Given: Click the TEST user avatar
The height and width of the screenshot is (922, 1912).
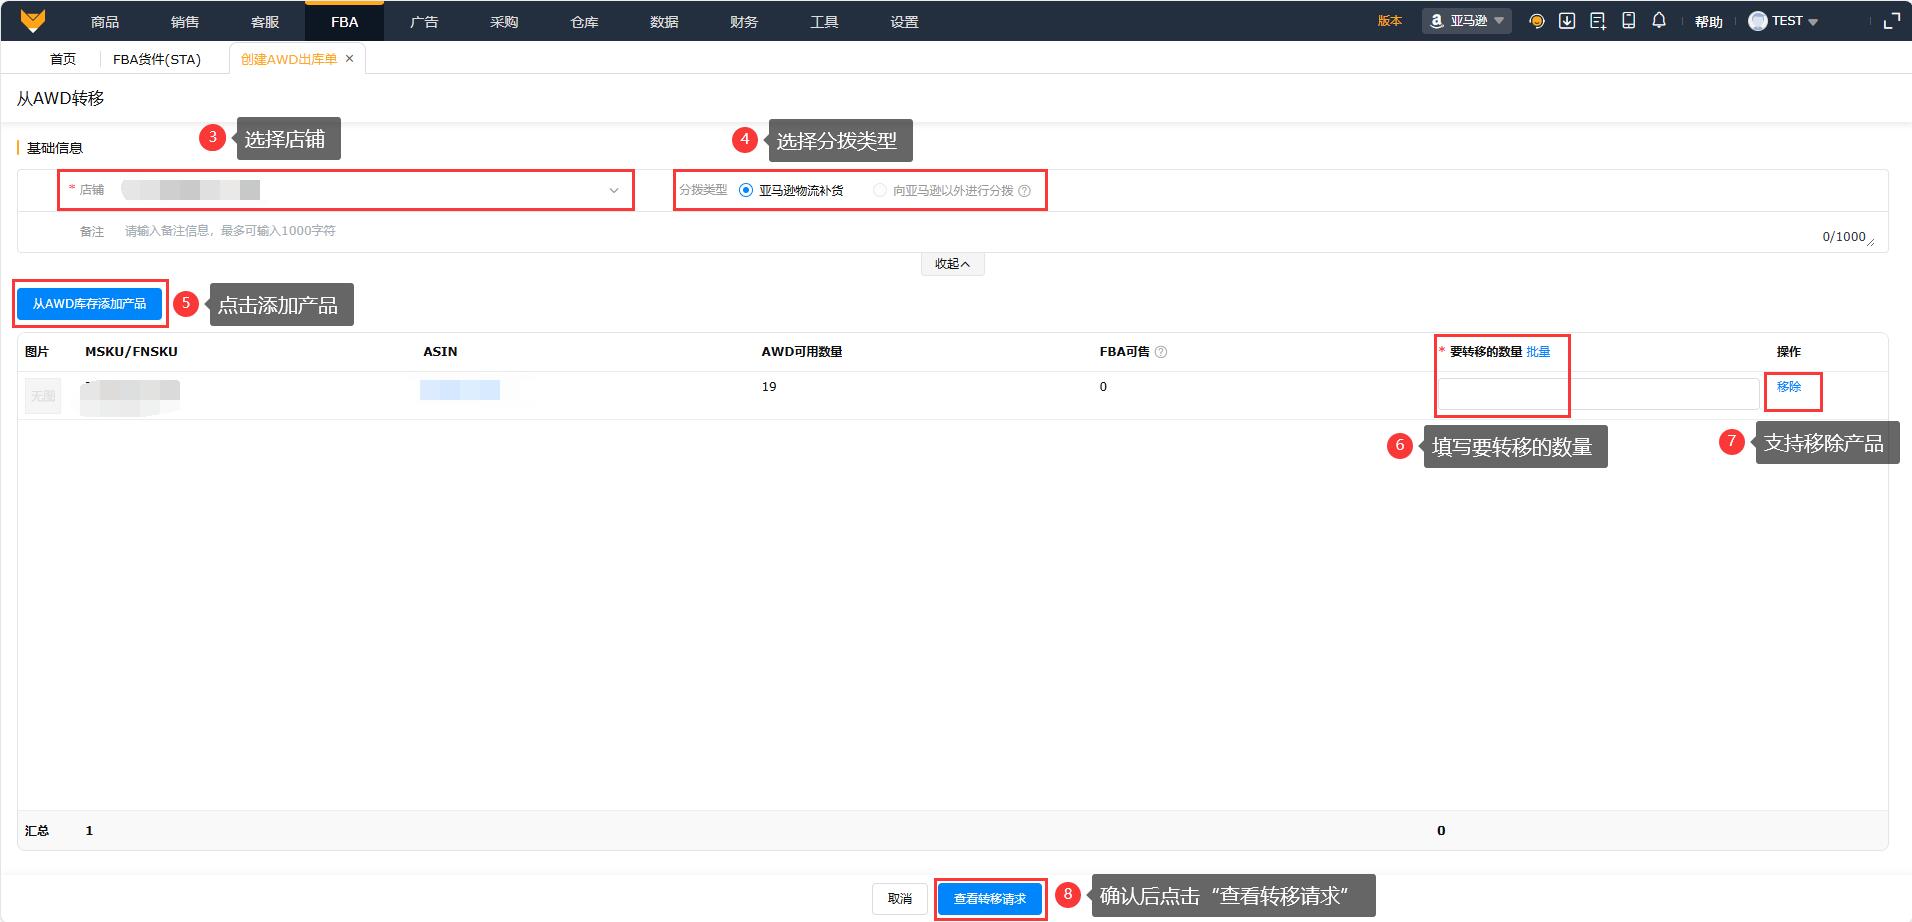Looking at the screenshot, I should pyautogui.click(x=1757, y=21).
